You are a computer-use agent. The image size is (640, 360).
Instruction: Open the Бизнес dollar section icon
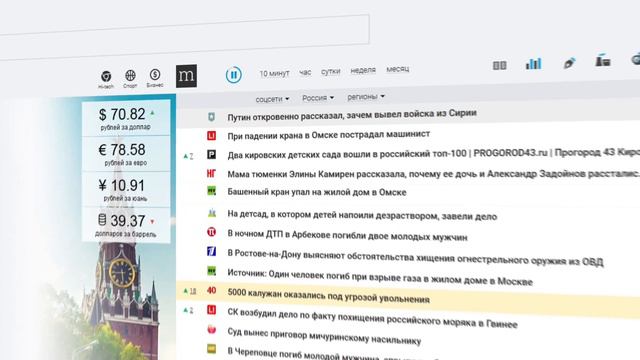(155, 74)
